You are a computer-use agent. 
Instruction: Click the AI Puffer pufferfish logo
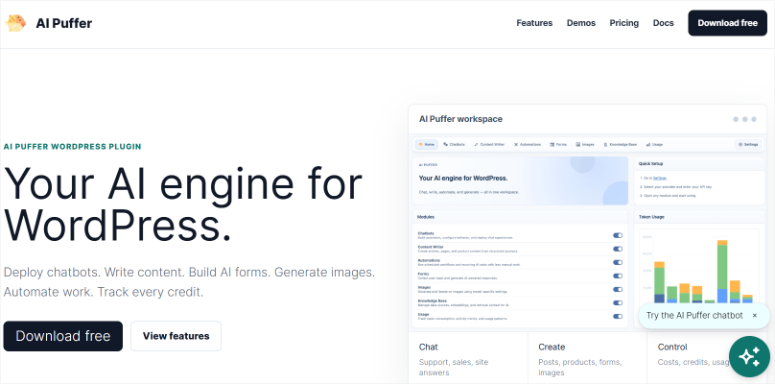coord(15,23)
